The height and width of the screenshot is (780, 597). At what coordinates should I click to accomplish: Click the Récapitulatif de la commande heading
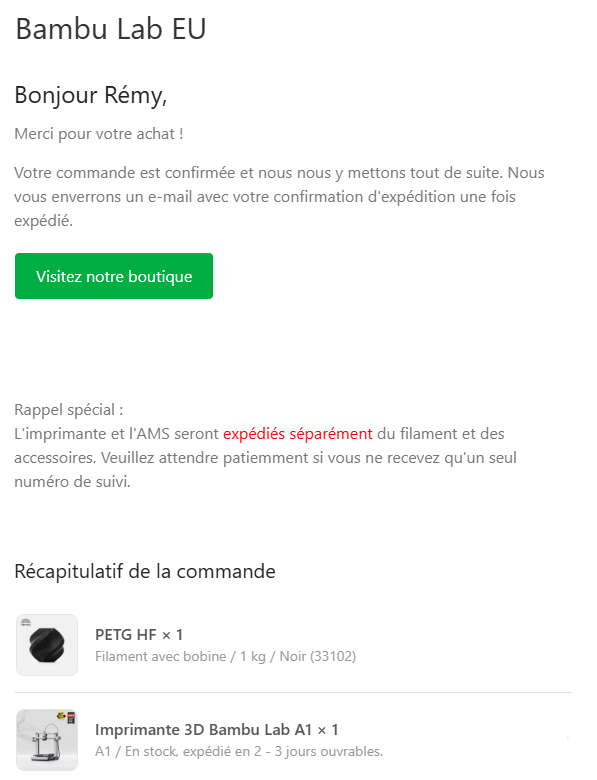point(145,572)
